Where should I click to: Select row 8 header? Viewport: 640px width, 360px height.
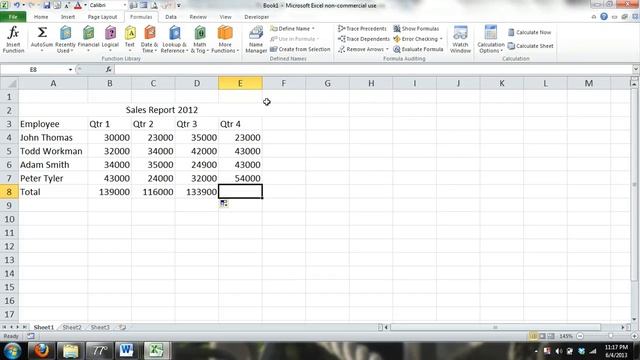[9, 192]
